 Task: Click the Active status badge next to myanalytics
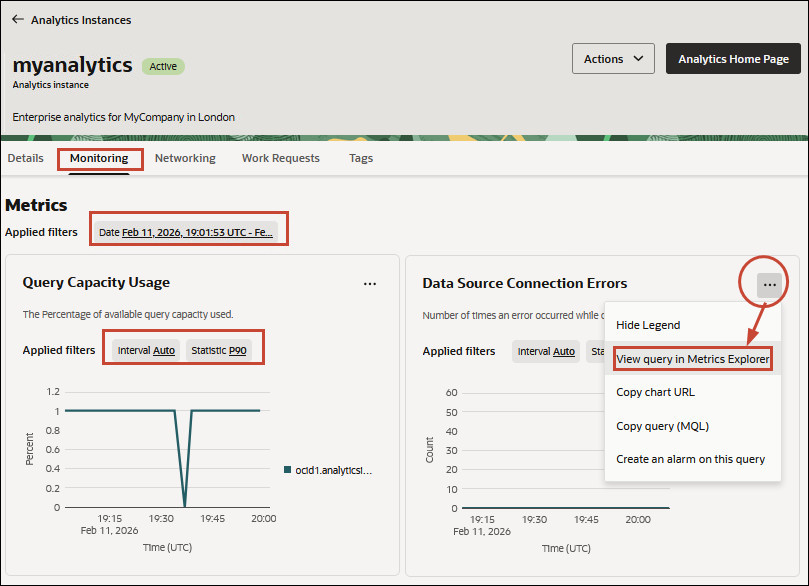coord(163,65)
